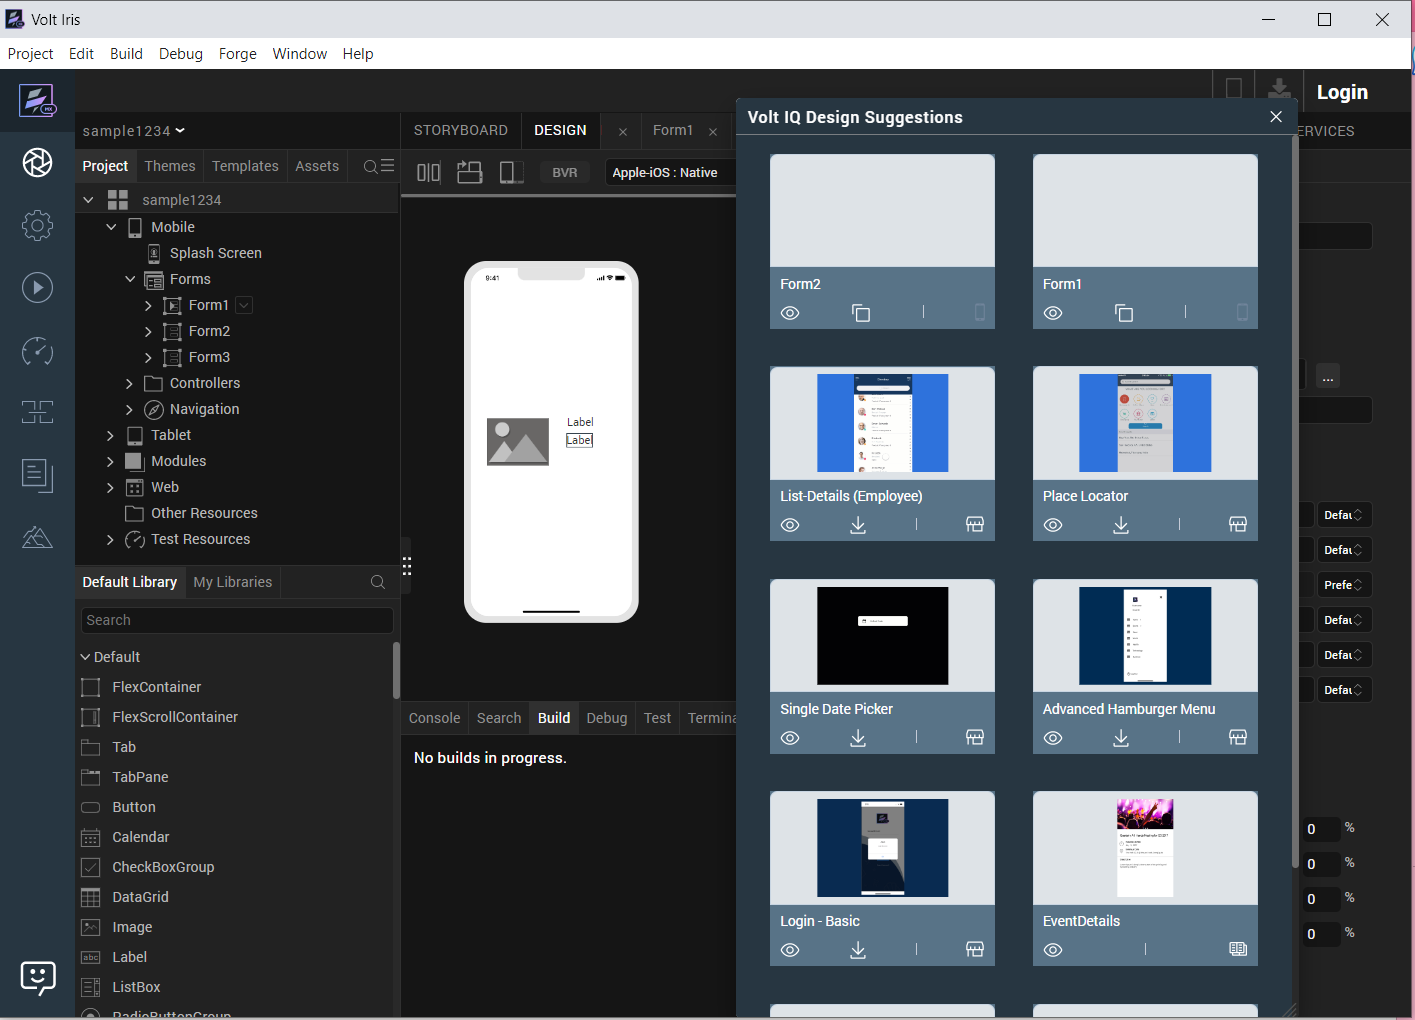Toggle preview eye on Advanced Hamburger Menu
The height and width of the screenshot is (1020, 1415).
tap(1053, 737)
